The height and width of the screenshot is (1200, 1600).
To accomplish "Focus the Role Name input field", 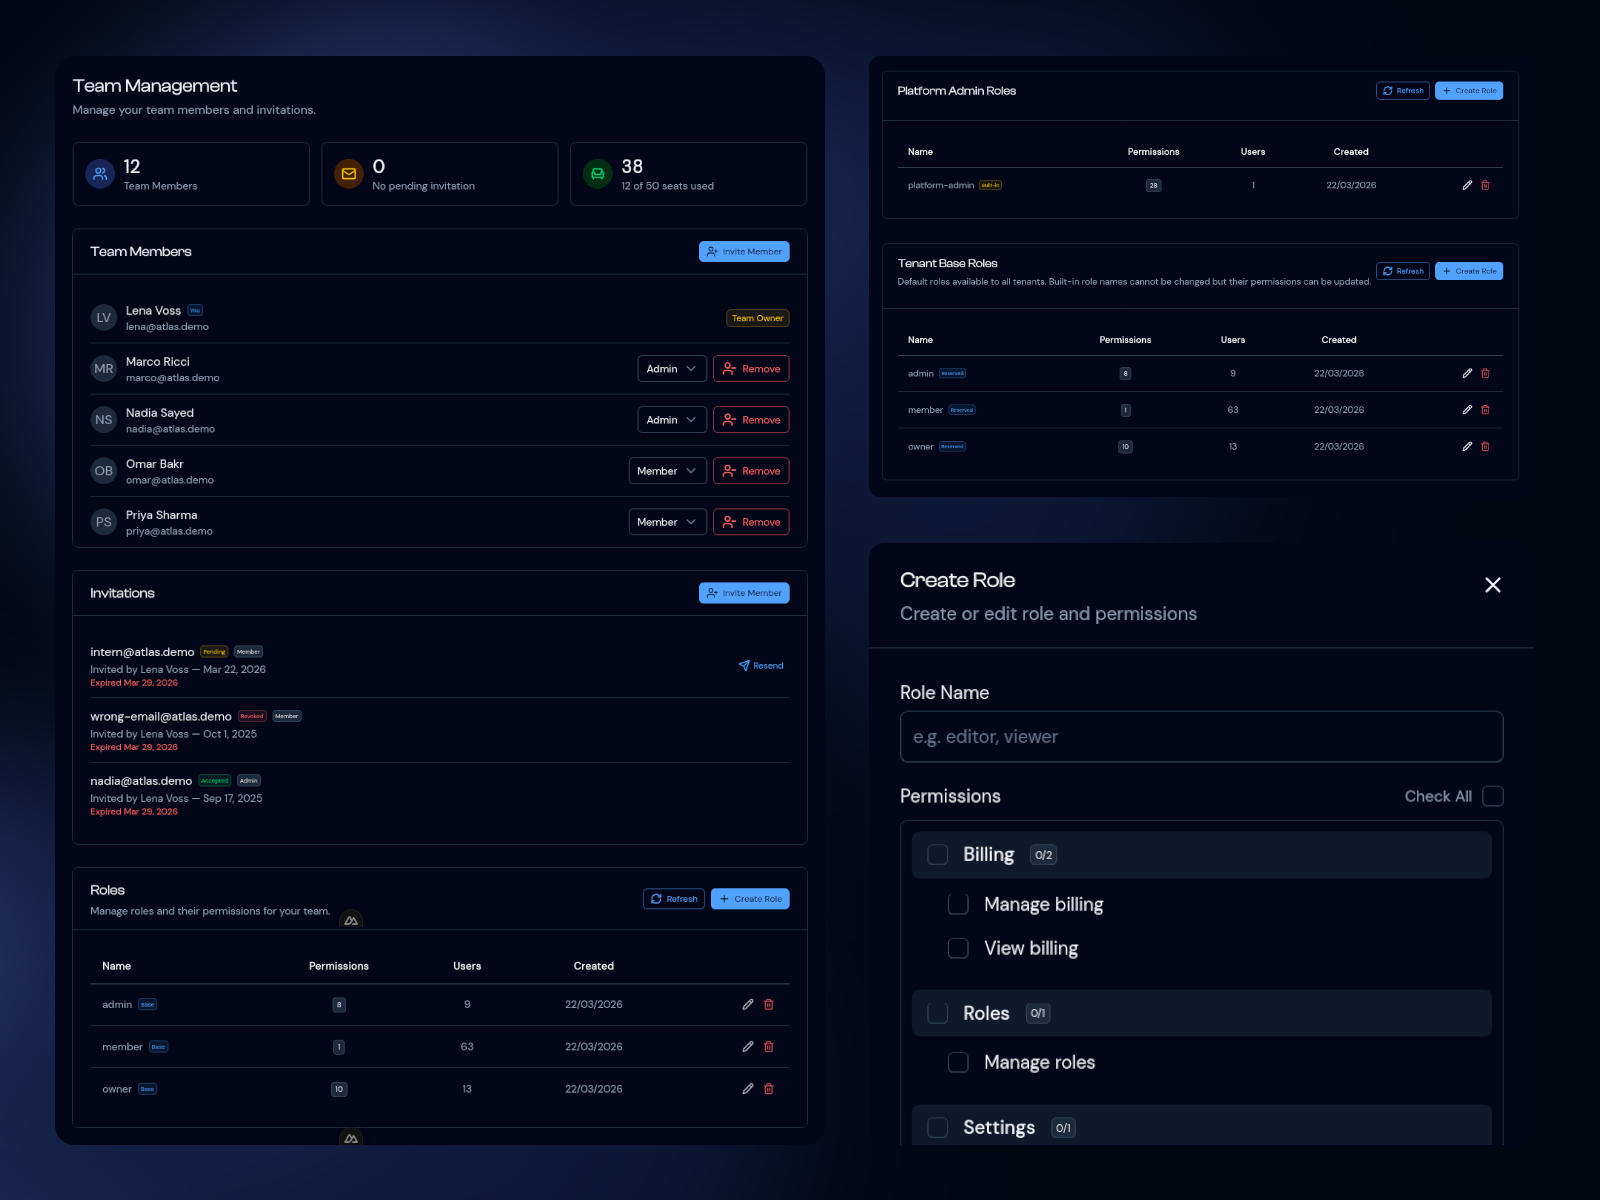I will [1201, 737].
